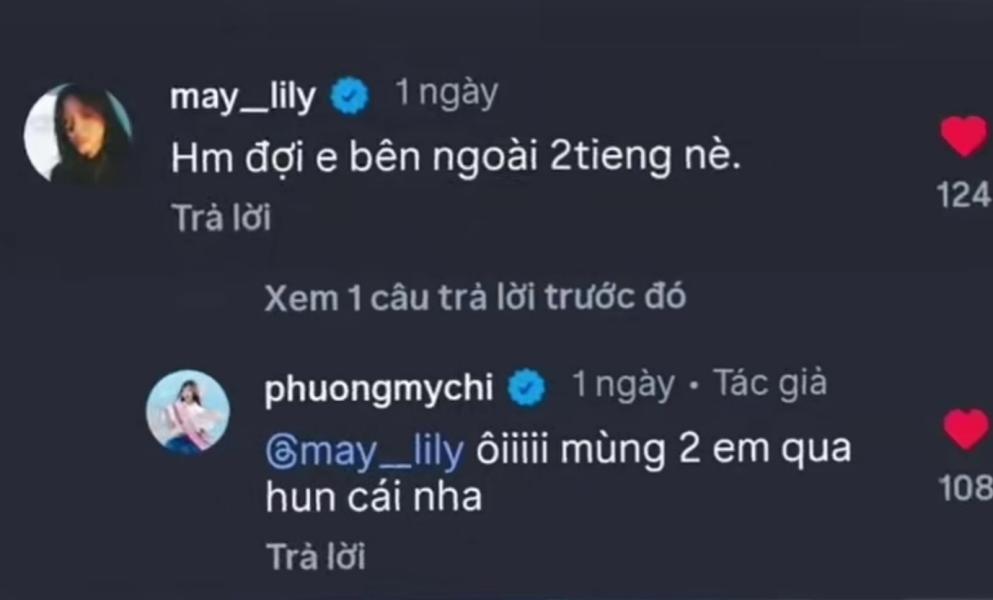Click "Trả lời" under may__lily's comment
The image size is (993, 600).
pos(221,218)
